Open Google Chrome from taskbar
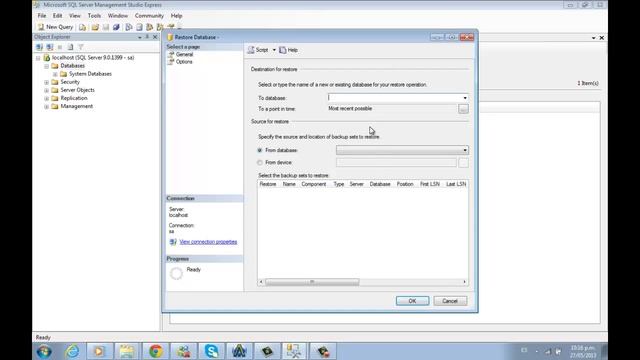 (x=156, y=351)
